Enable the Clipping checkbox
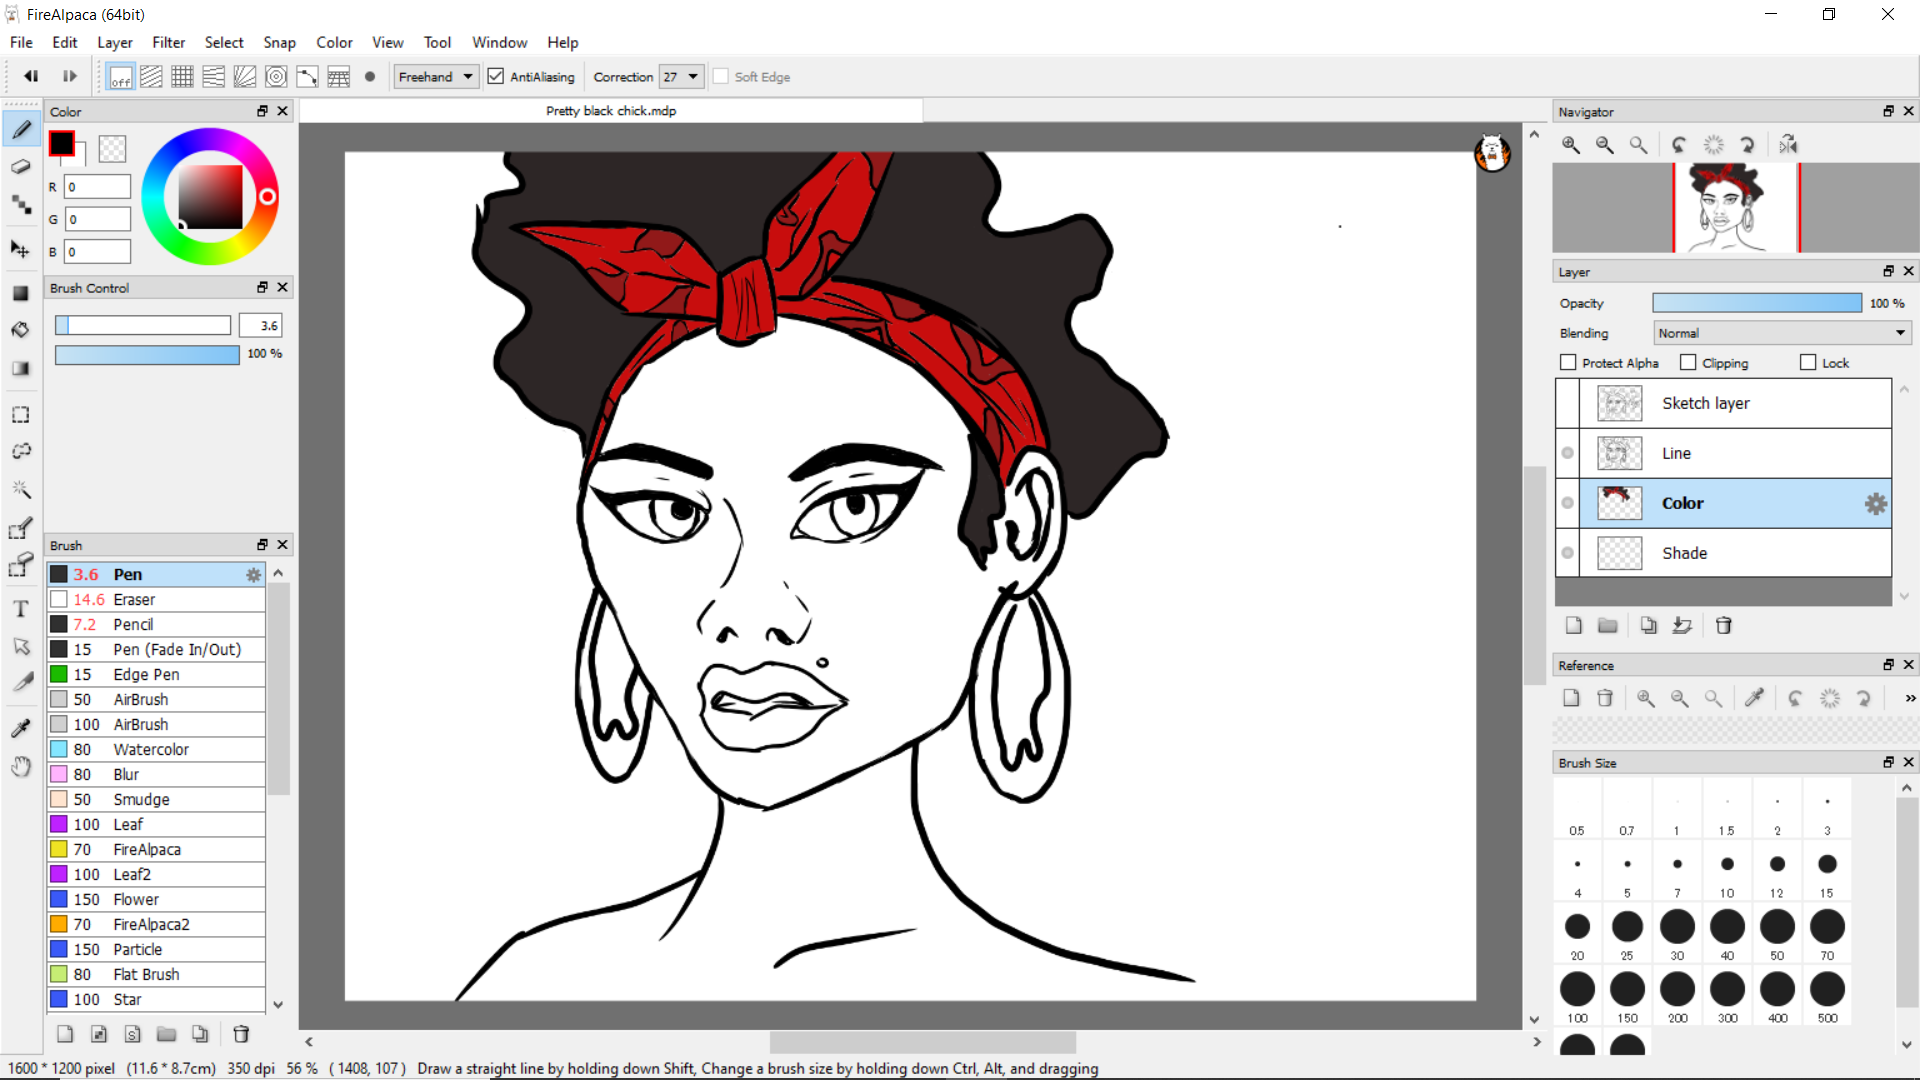 [1688, 363]
